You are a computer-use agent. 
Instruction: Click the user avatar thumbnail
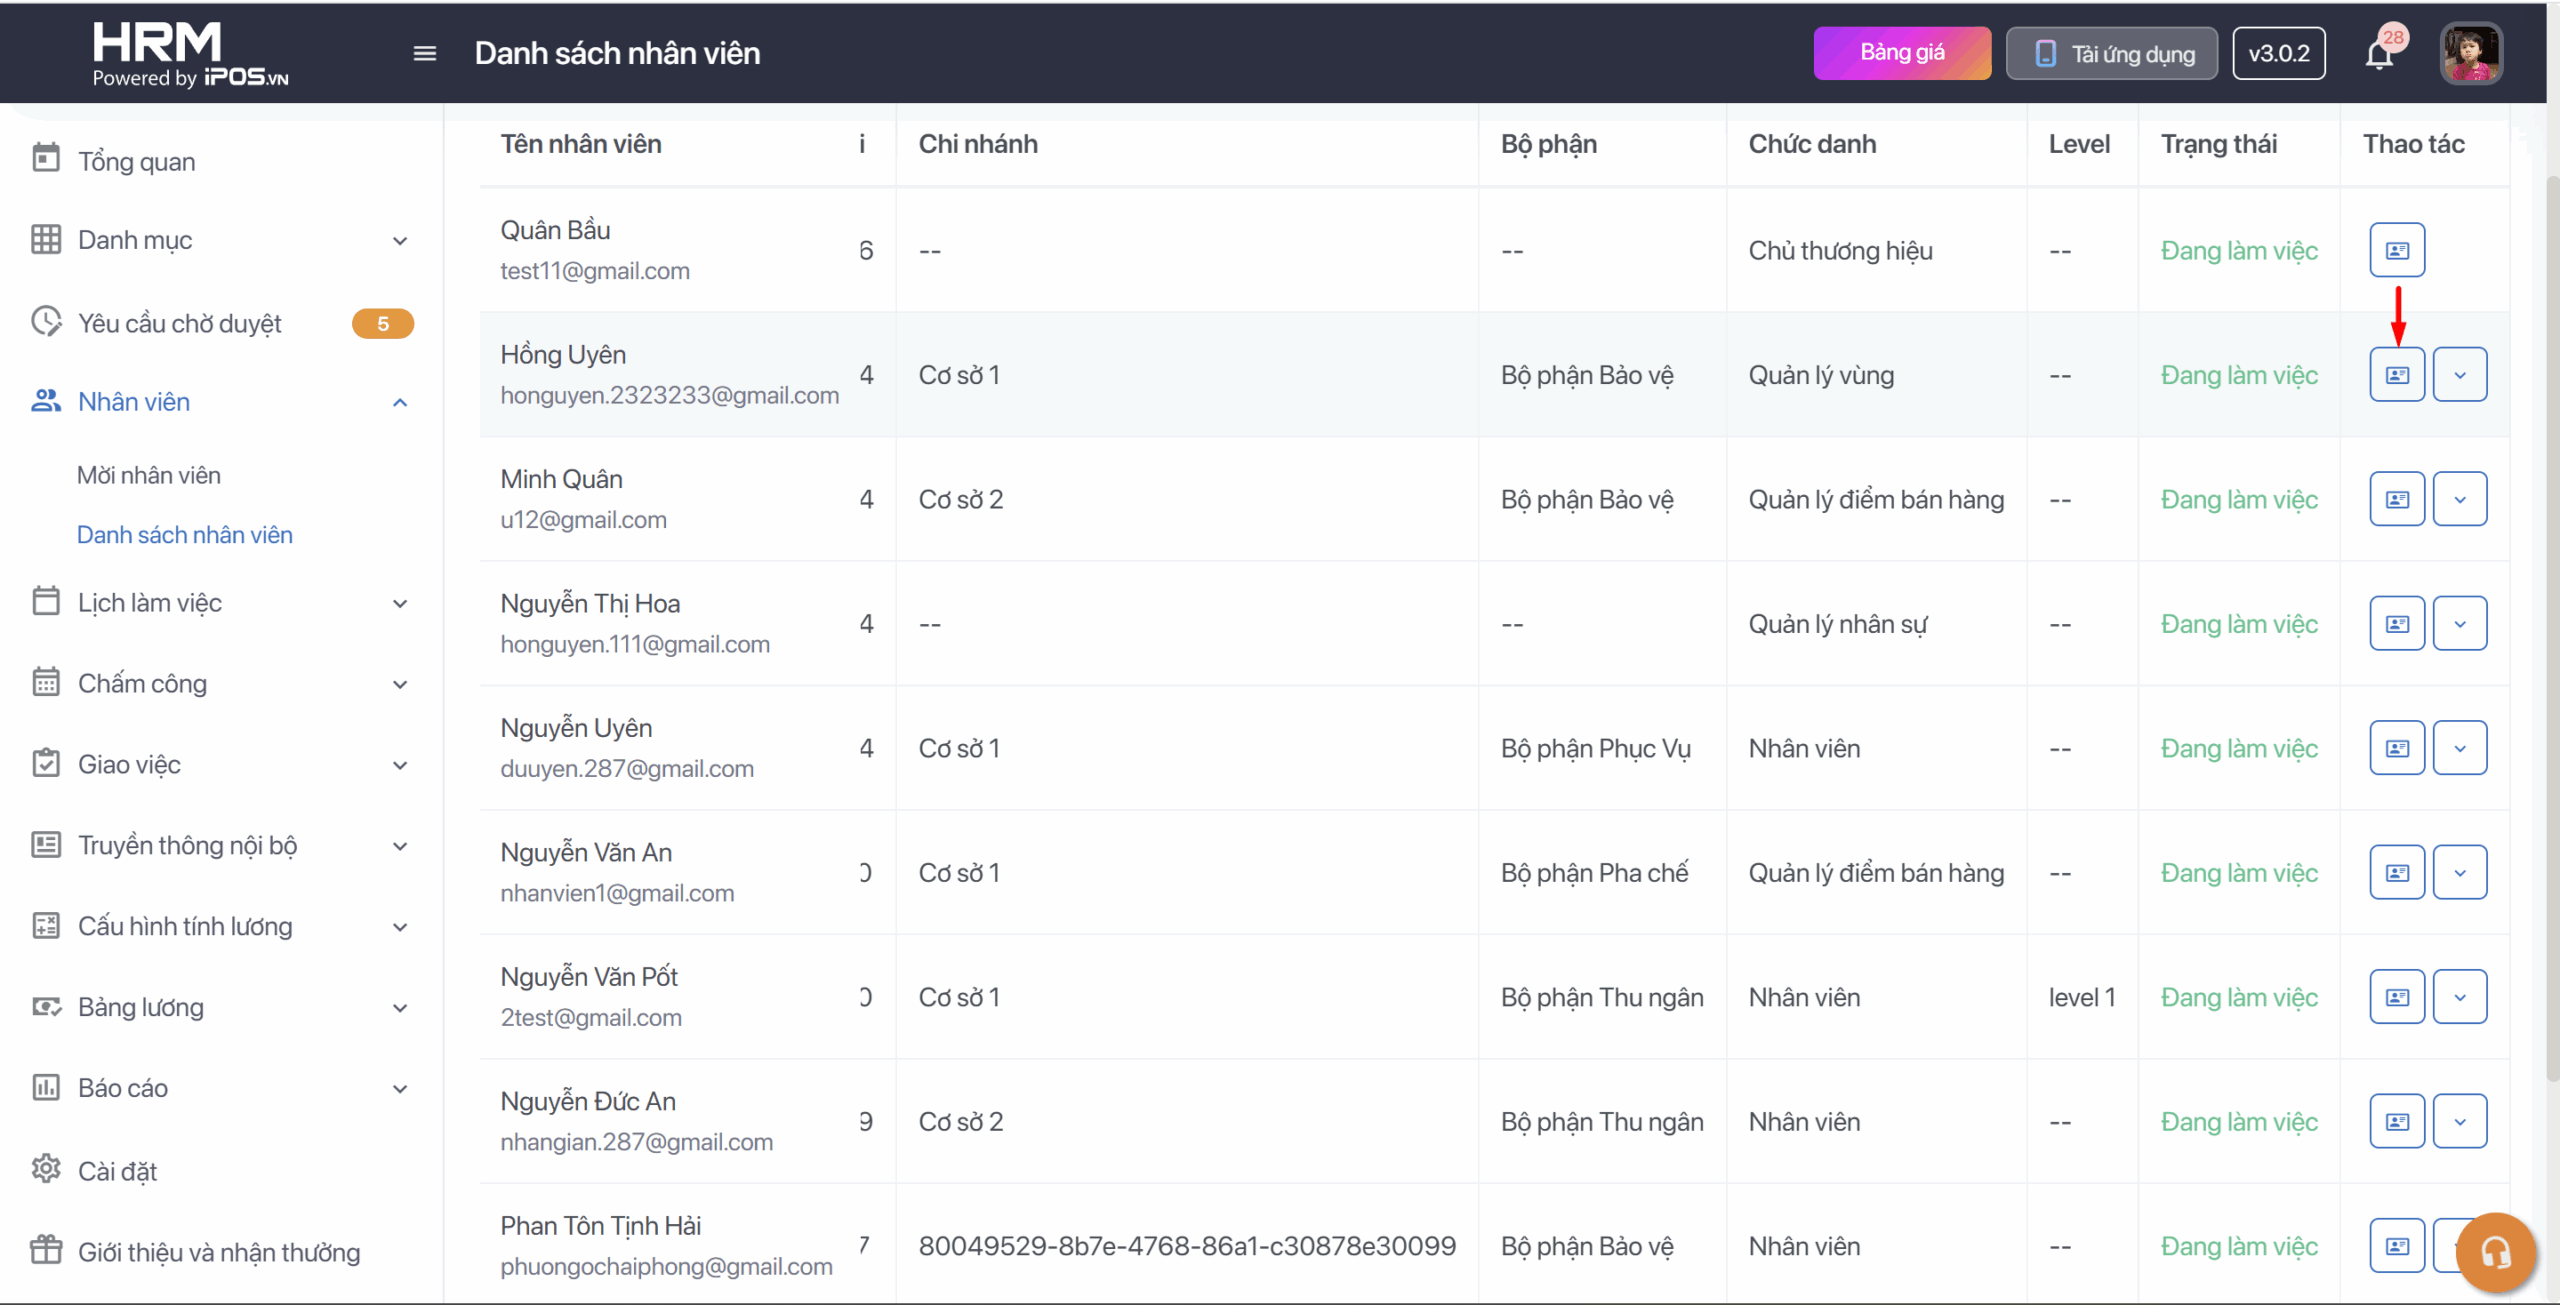point(2470,54)
